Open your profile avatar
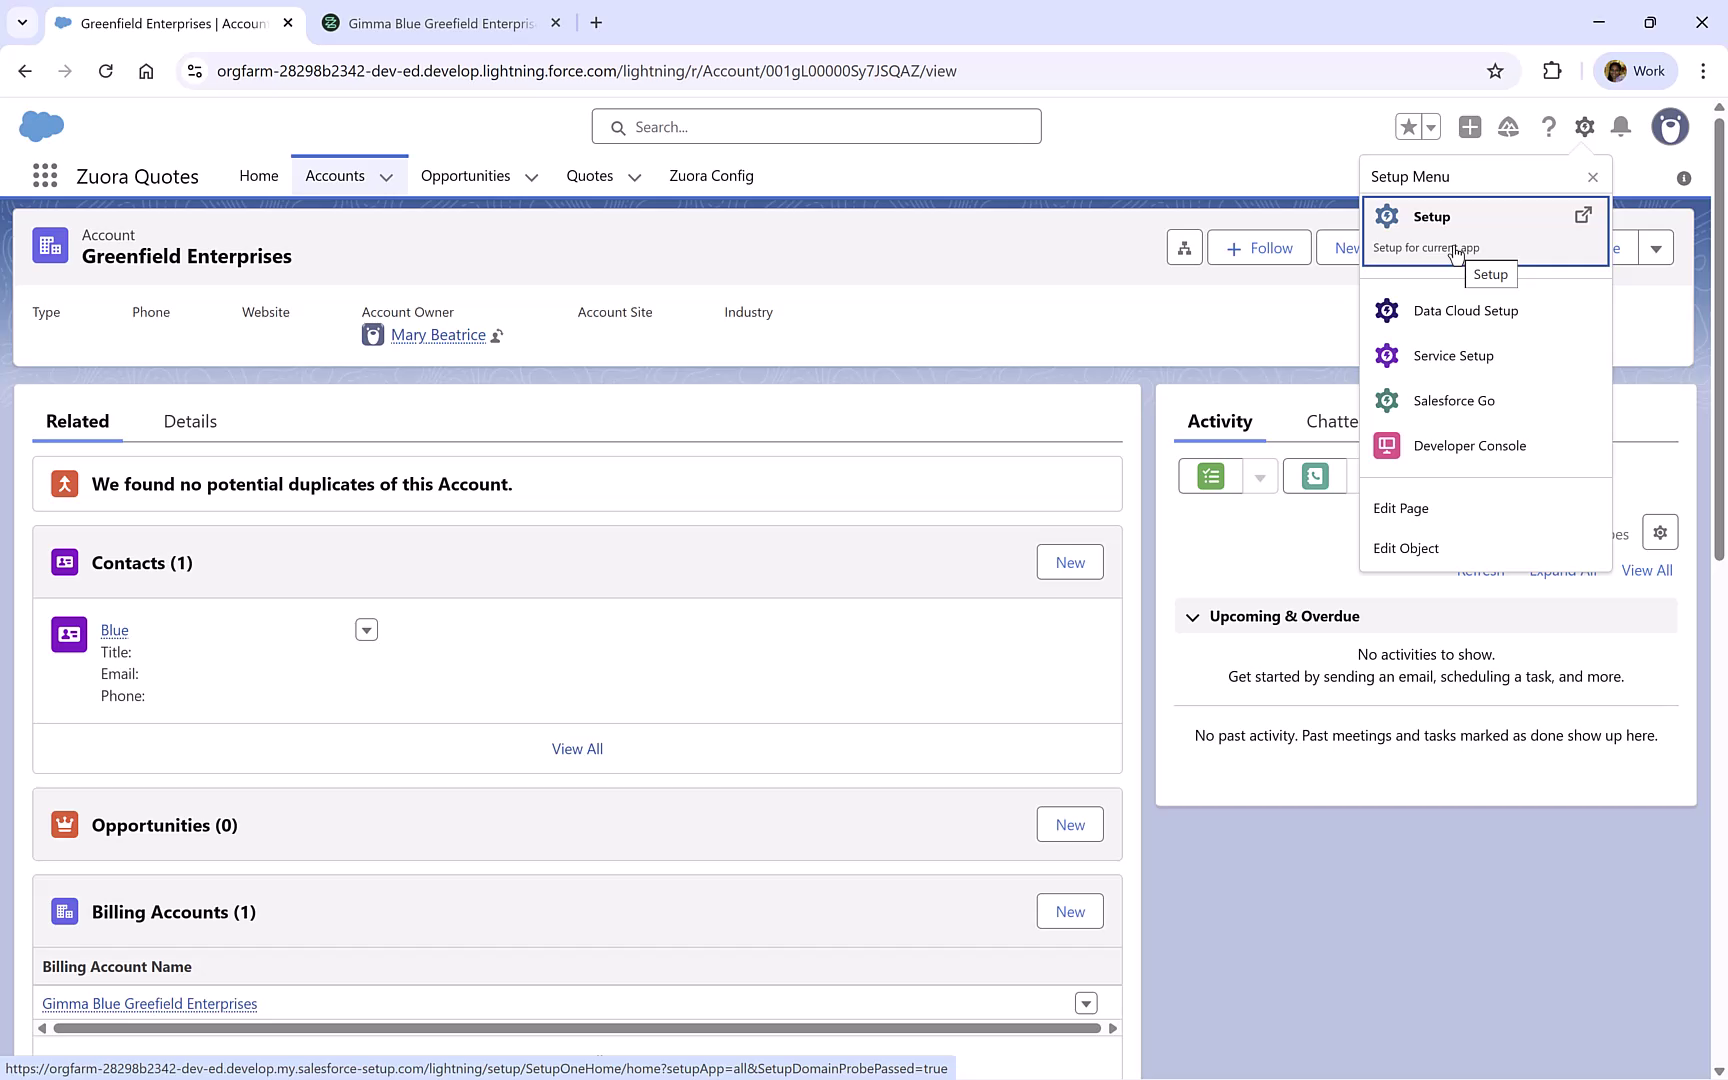Image resolution: width=1728 pixels, height=1080 pixels. [x=1670, y=127]
